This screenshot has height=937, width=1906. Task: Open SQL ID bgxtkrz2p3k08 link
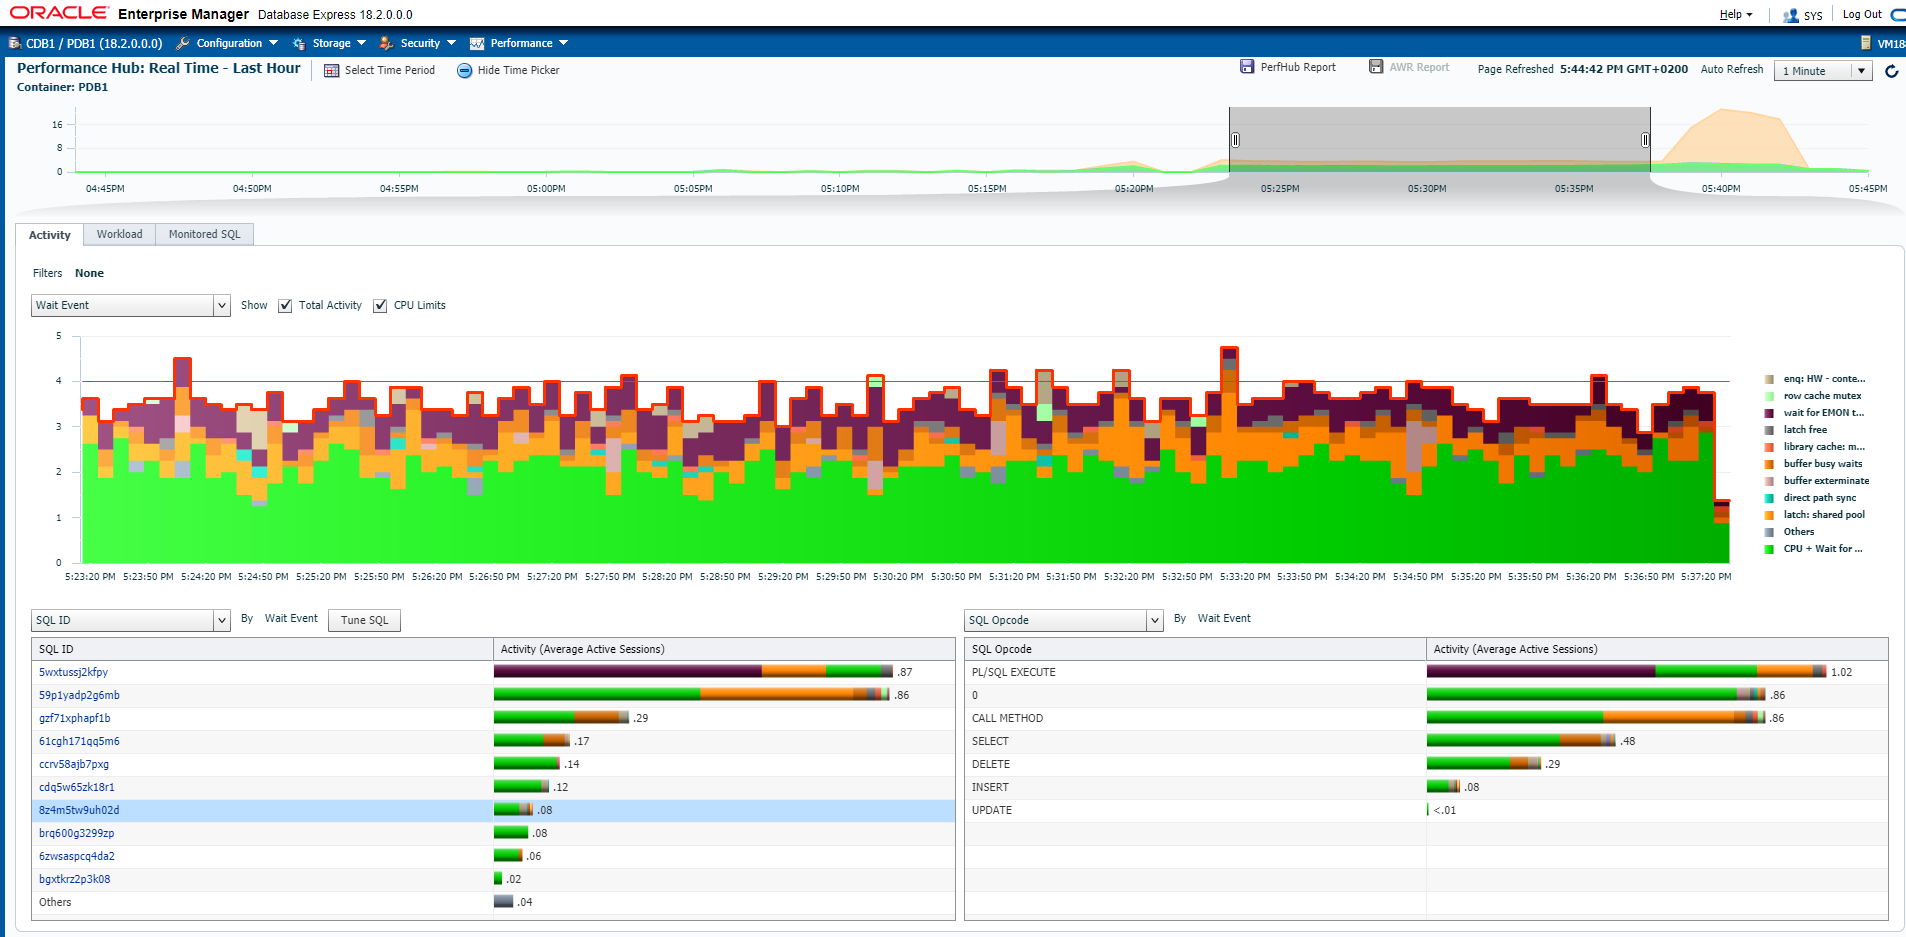[x=75, y=879]
